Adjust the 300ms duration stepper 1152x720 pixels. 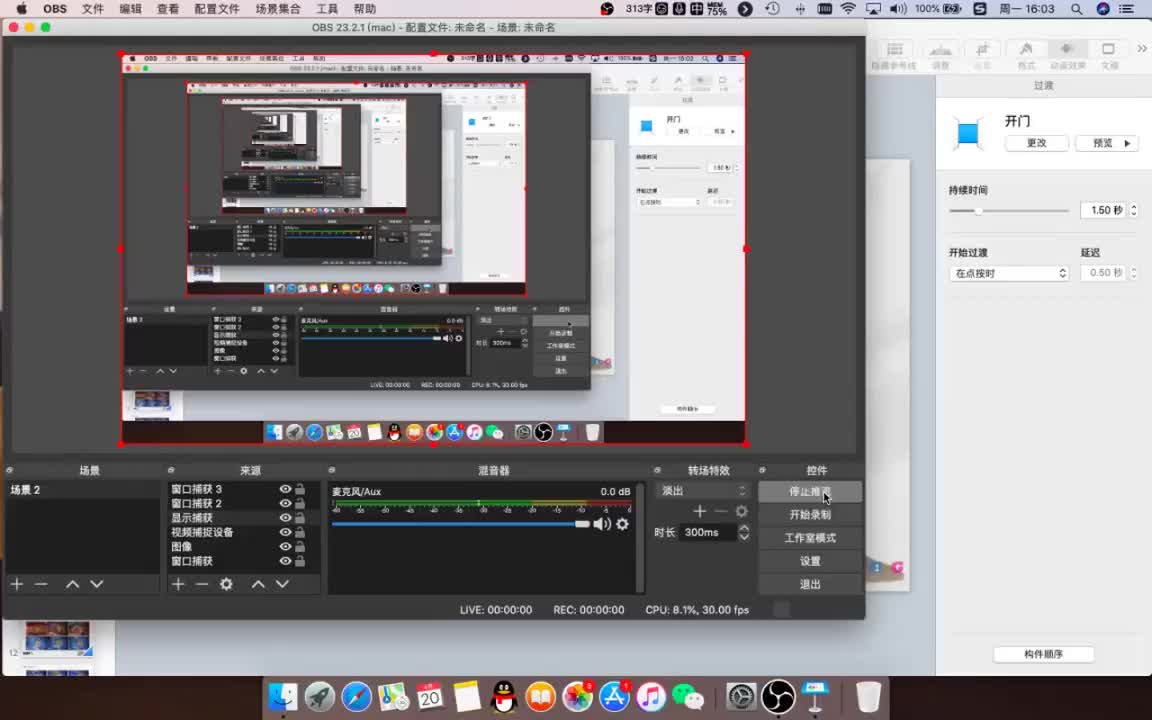pos(744,533)
